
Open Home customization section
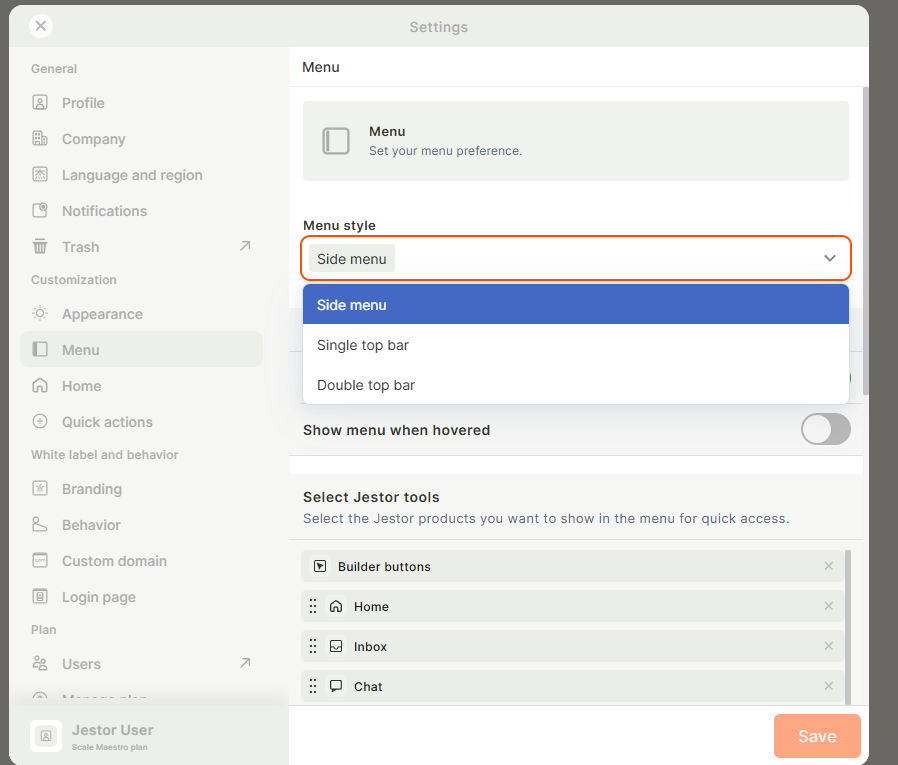click(x=141, y=385)
